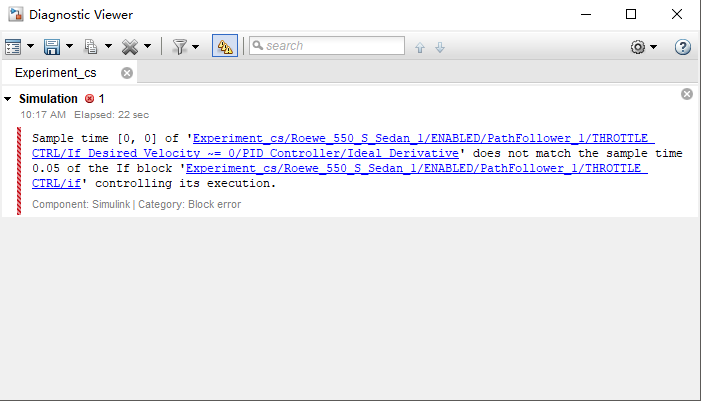Click the Simulation section heading

pyautogui.click(x=48, y=98)
